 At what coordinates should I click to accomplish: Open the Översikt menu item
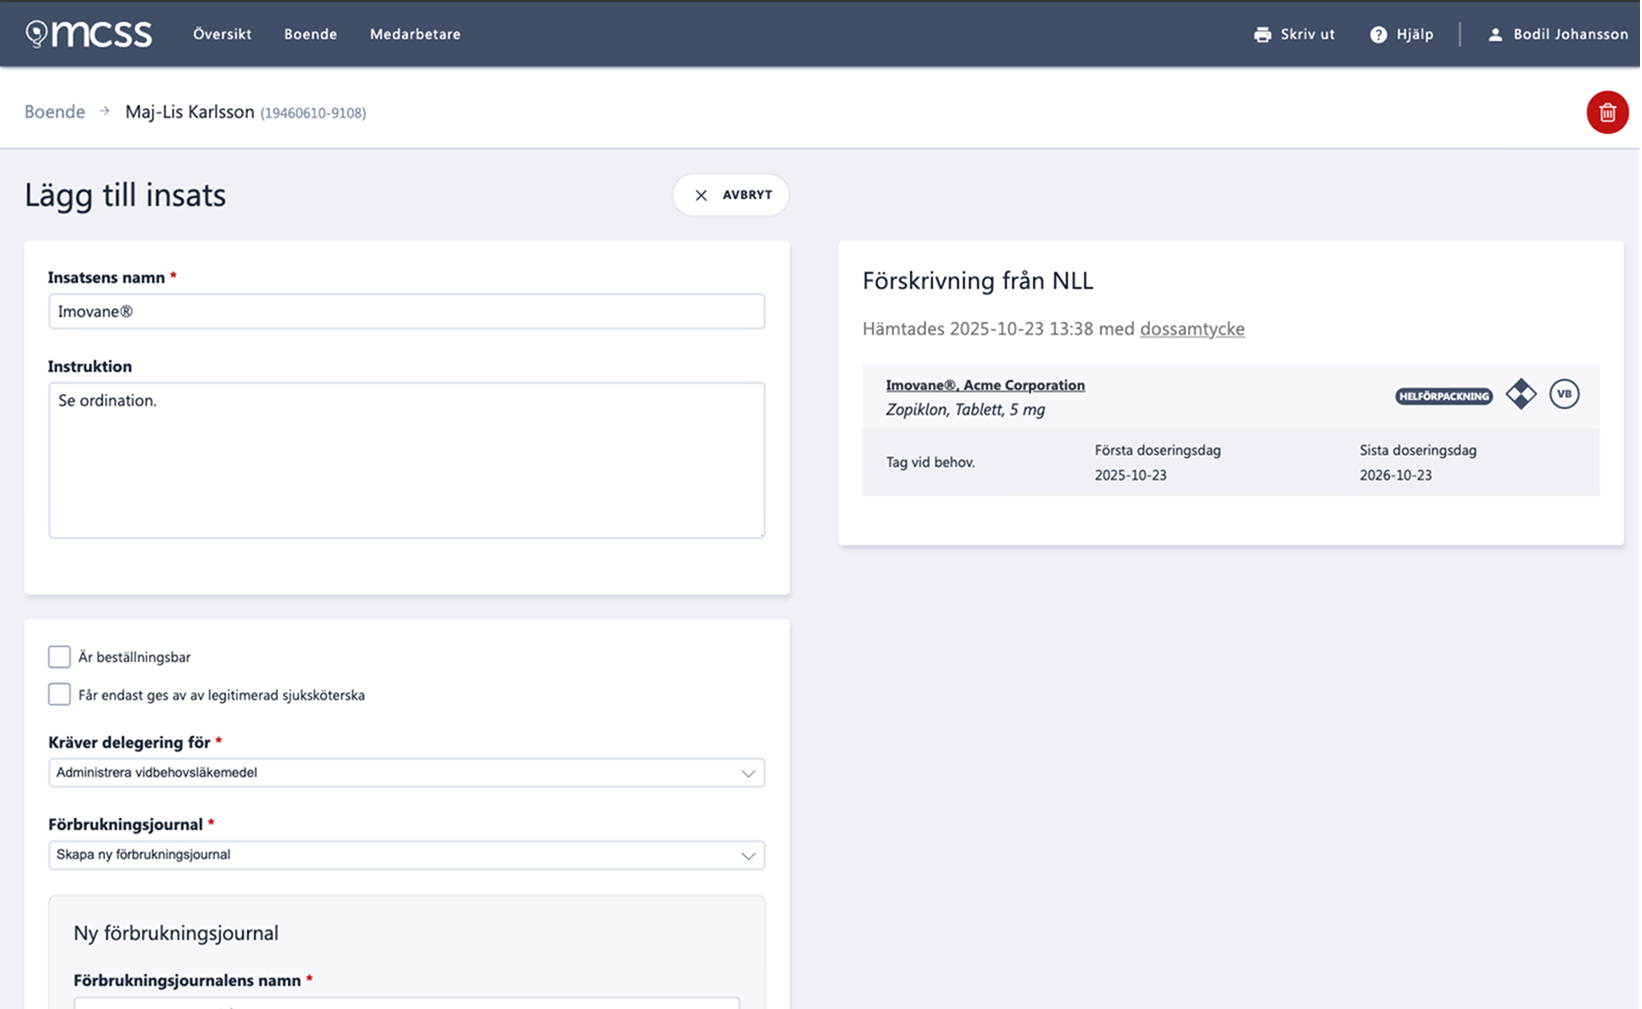pos(222,34)
